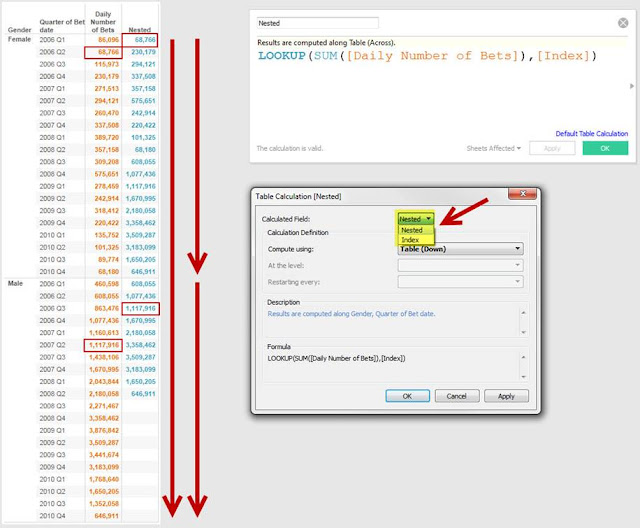The height and width of the screenshot is (528, 640).
Task: Click the 'Daily Number of Bets' column header
Action: tap(103, 22)
